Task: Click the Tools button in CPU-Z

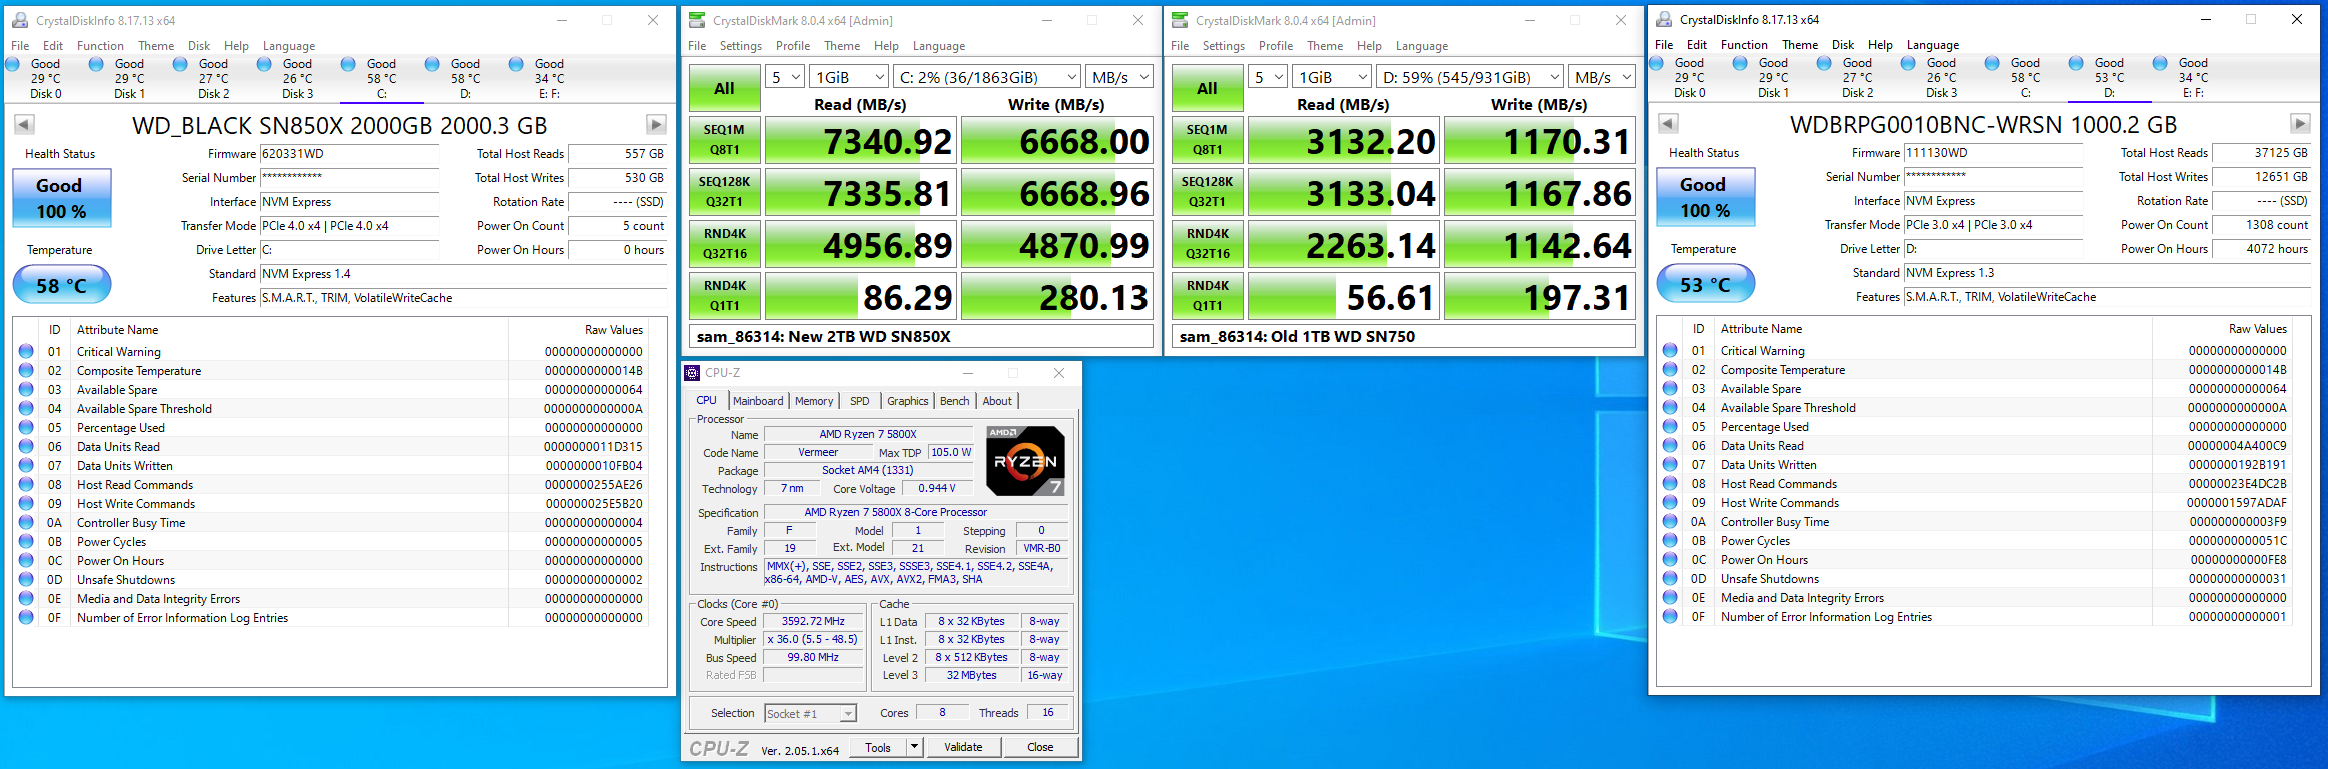Action: tap(878, 747)
